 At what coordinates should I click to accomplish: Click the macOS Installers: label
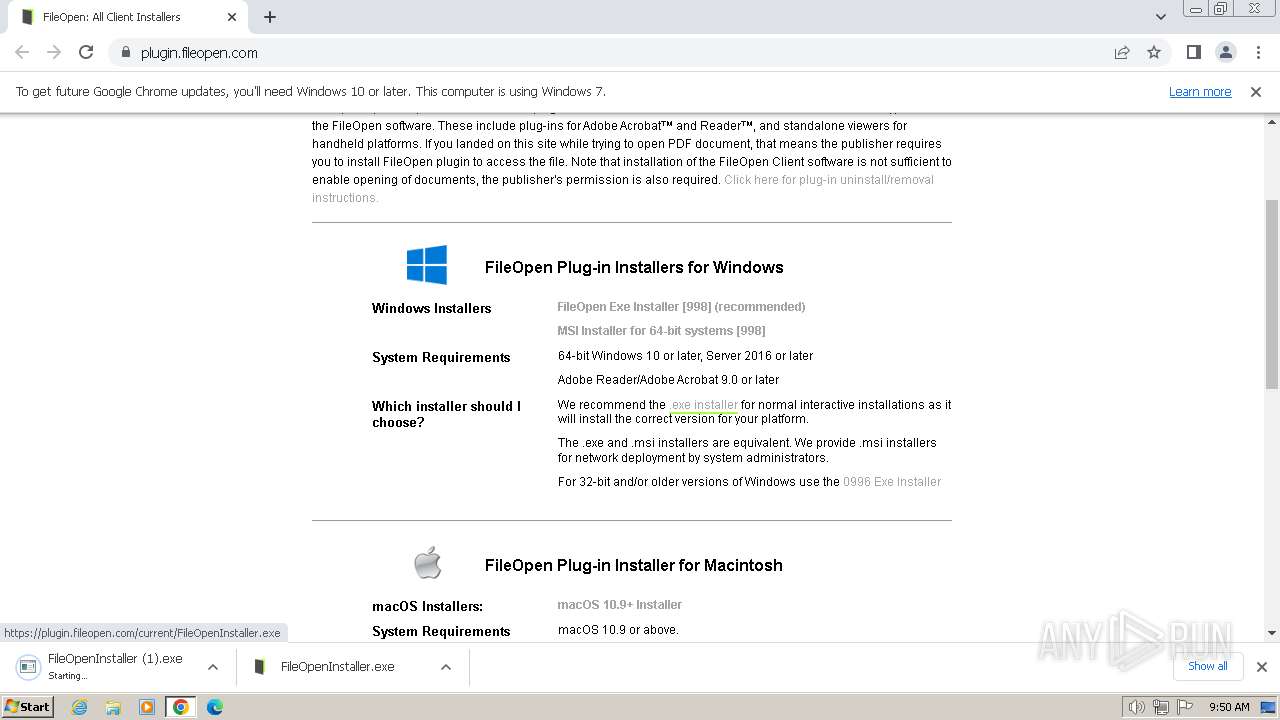427,606
